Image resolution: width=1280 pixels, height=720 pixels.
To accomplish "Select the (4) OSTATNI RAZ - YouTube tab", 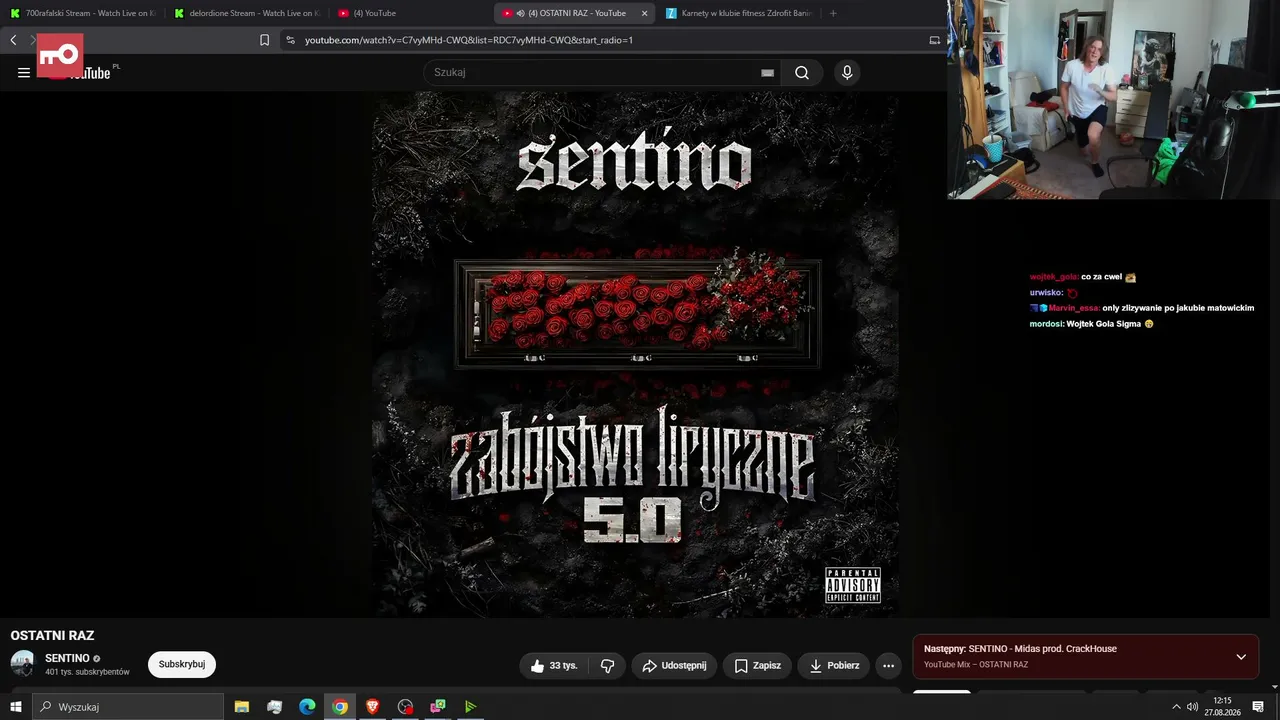I will click(x=576, y=13).
